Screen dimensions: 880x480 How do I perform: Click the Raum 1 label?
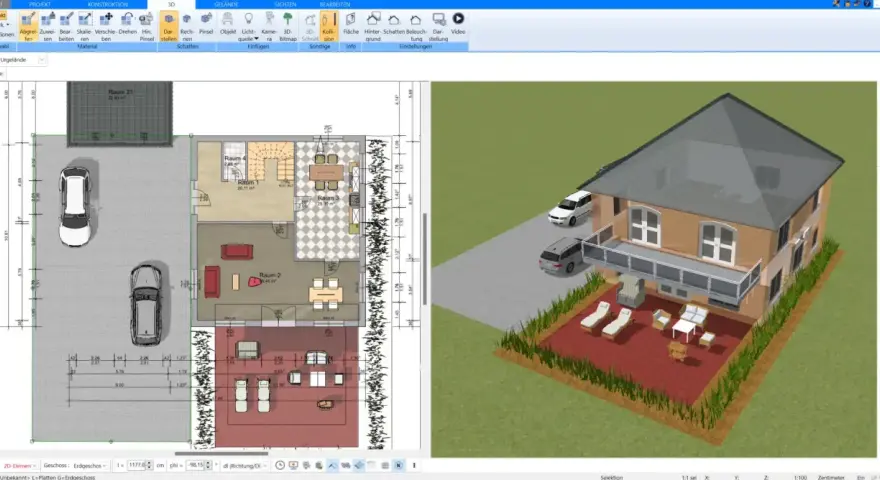(x=248, y=183)
